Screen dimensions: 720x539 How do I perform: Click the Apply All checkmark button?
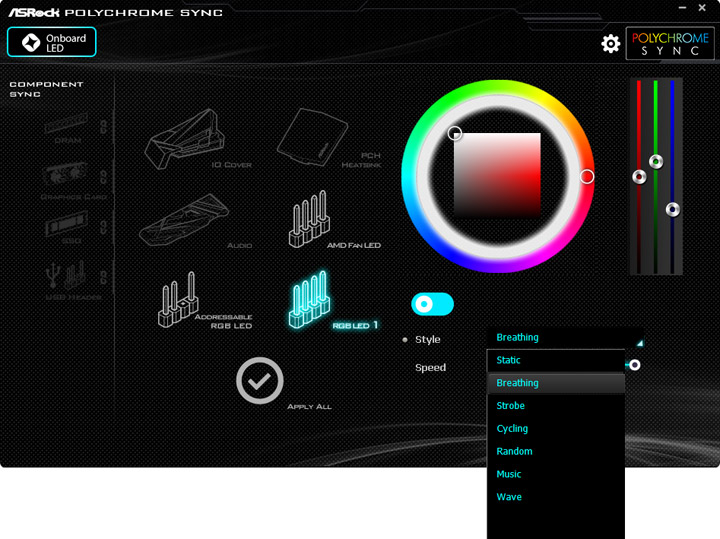(260, 381)
